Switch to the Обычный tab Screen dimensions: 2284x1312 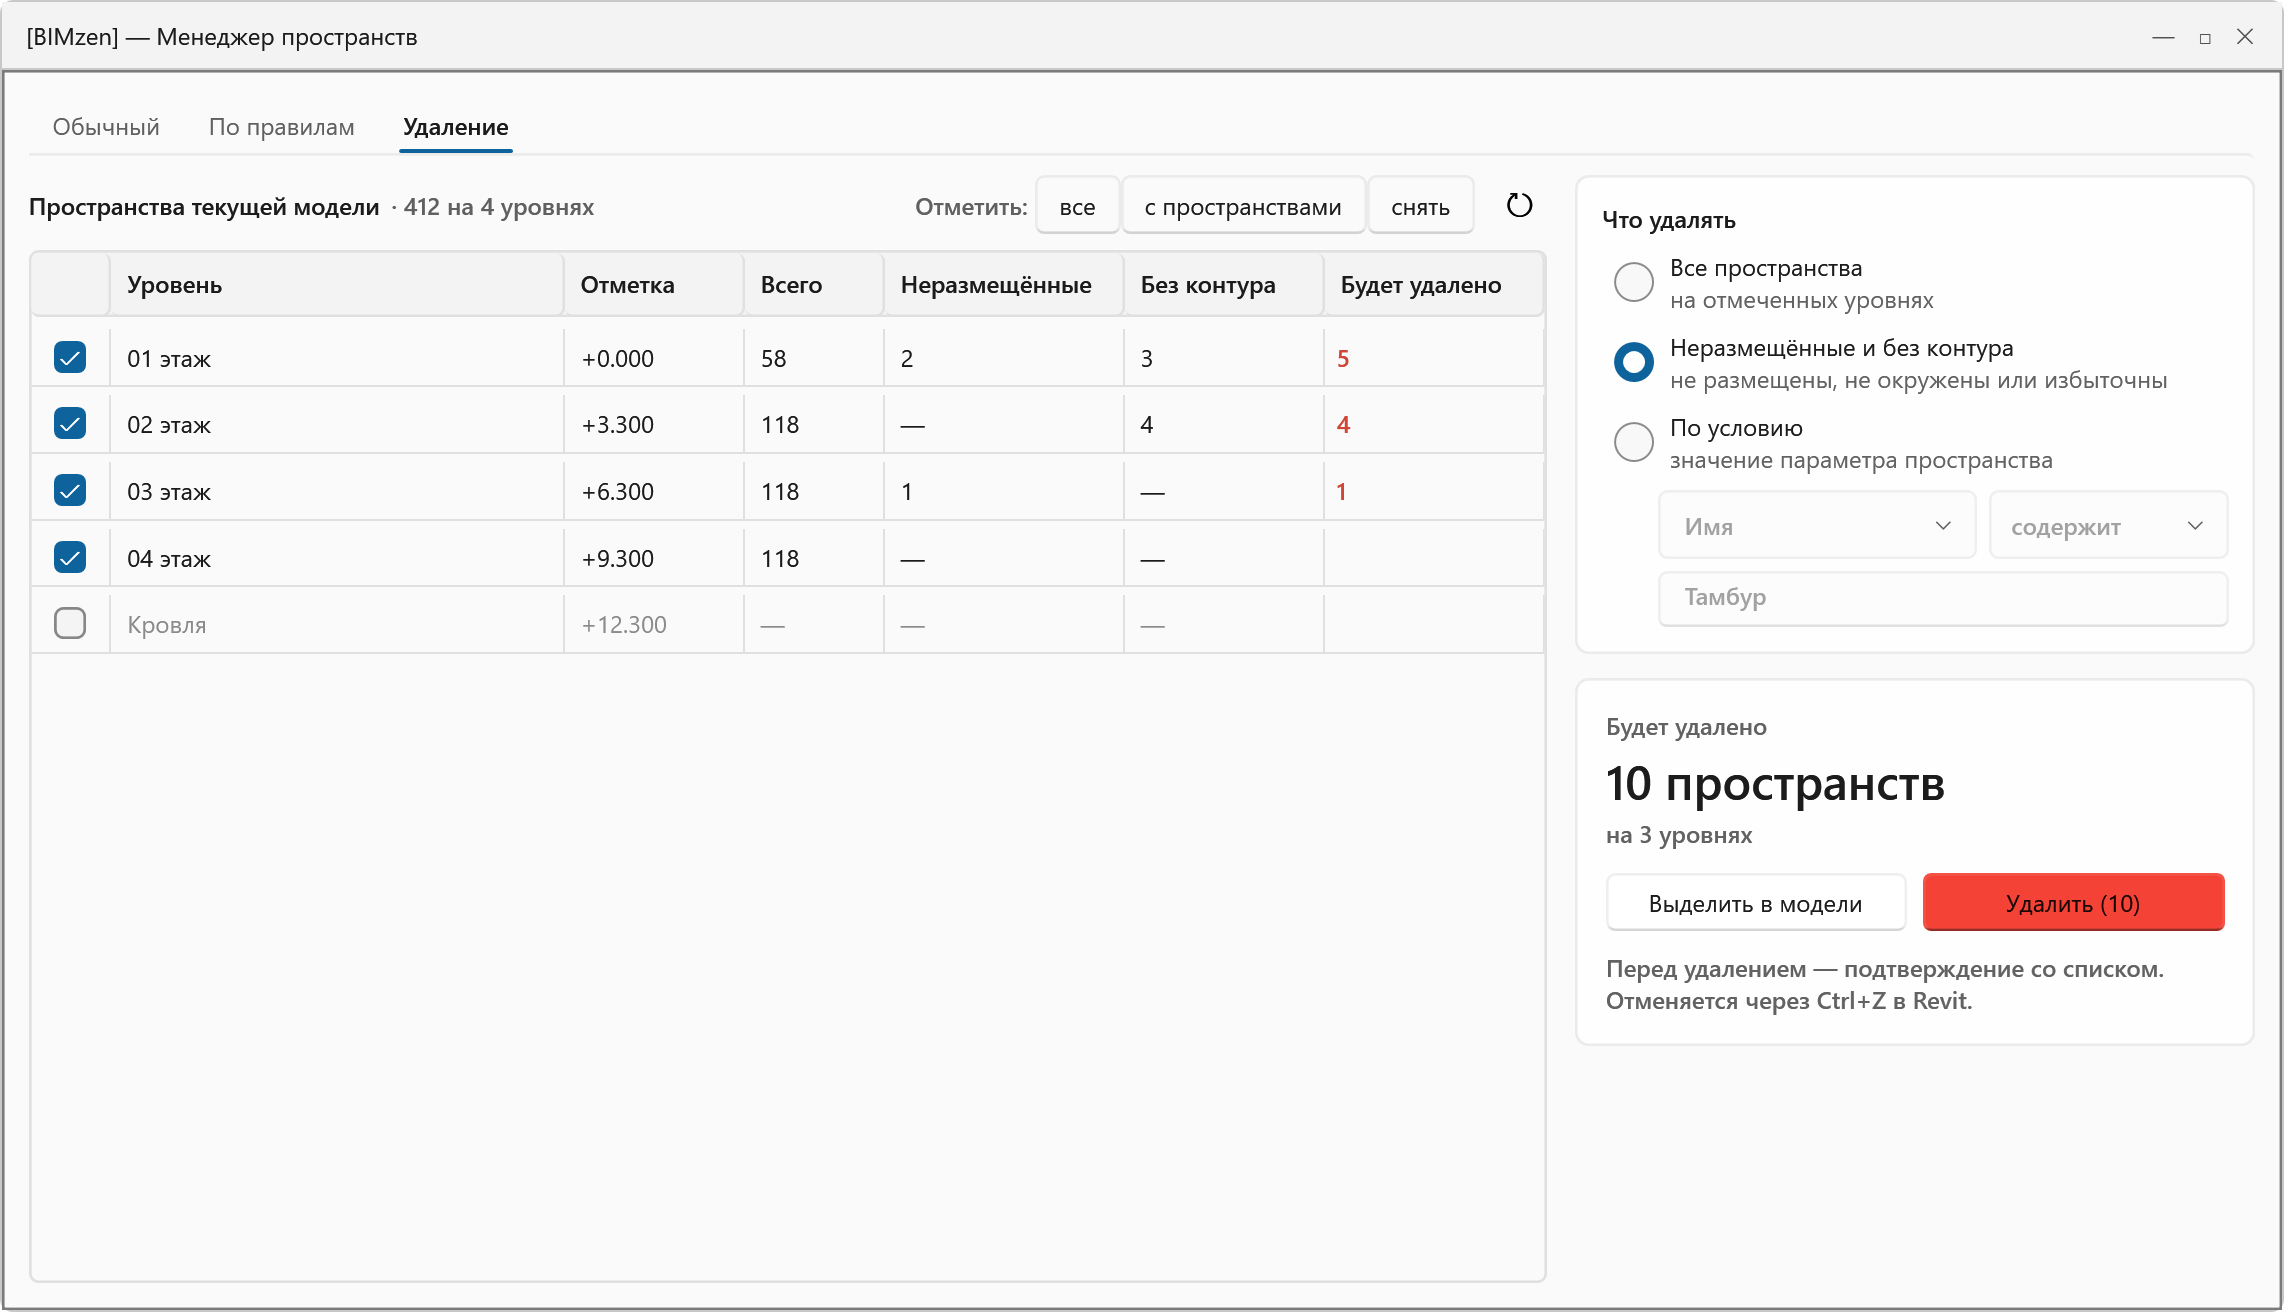pyautogui.click(x=106, y=127)
